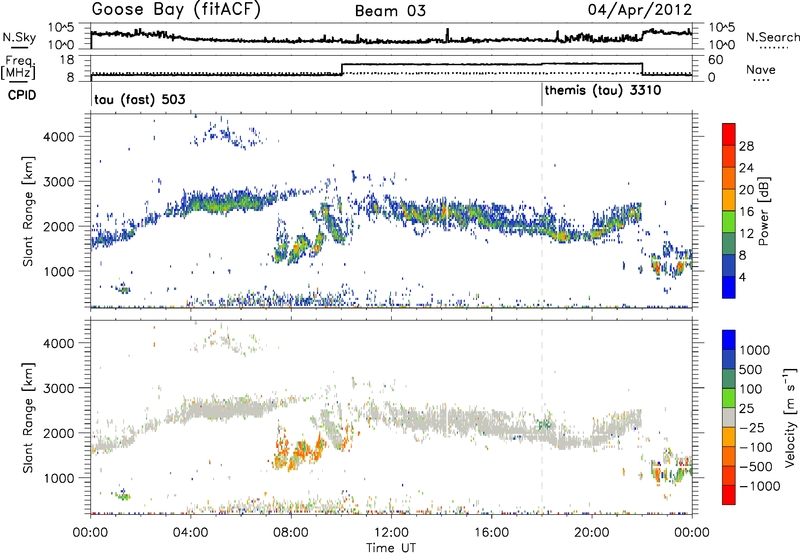800x554 pixels.
Task: Click the dashed 18:00 line in power panel
Action: click(x=542, y=209)
